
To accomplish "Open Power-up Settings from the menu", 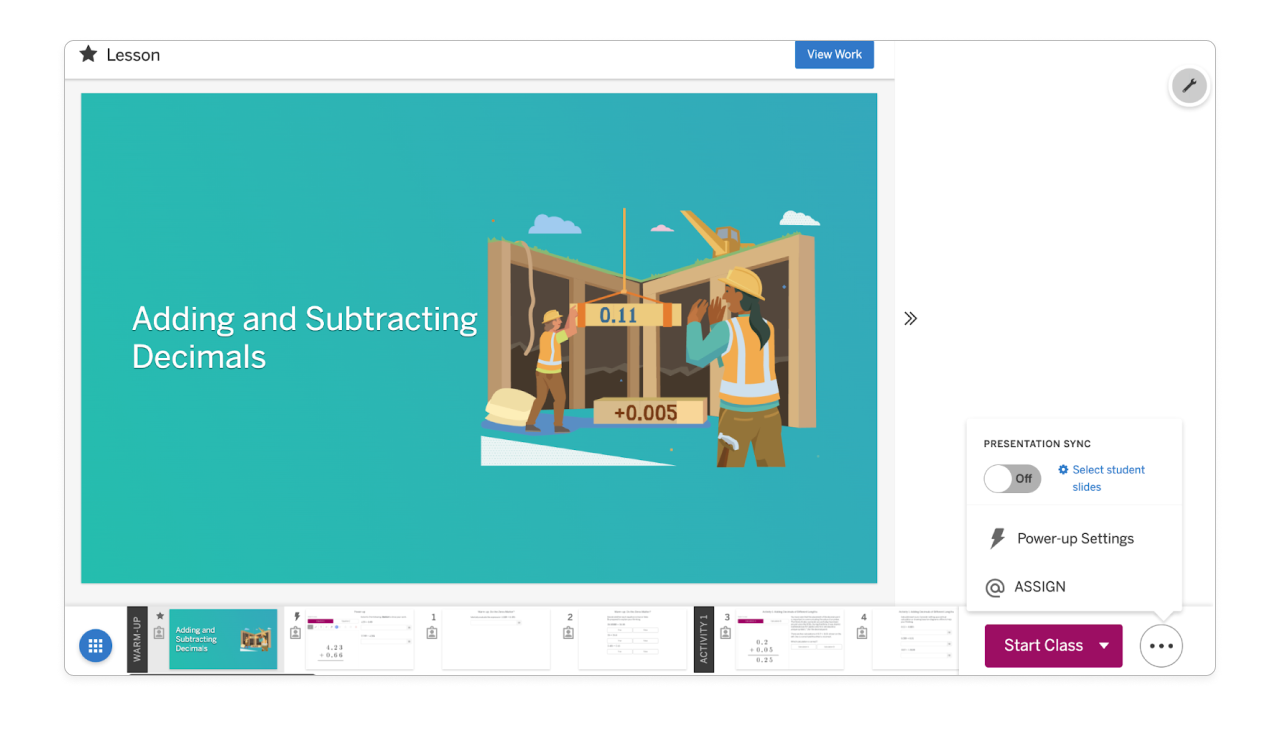I will tap(1075, 539).
